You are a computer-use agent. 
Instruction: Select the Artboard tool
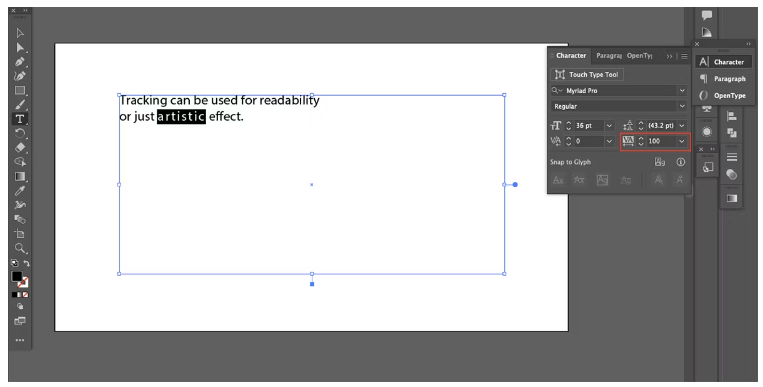[x=20, y=233]
